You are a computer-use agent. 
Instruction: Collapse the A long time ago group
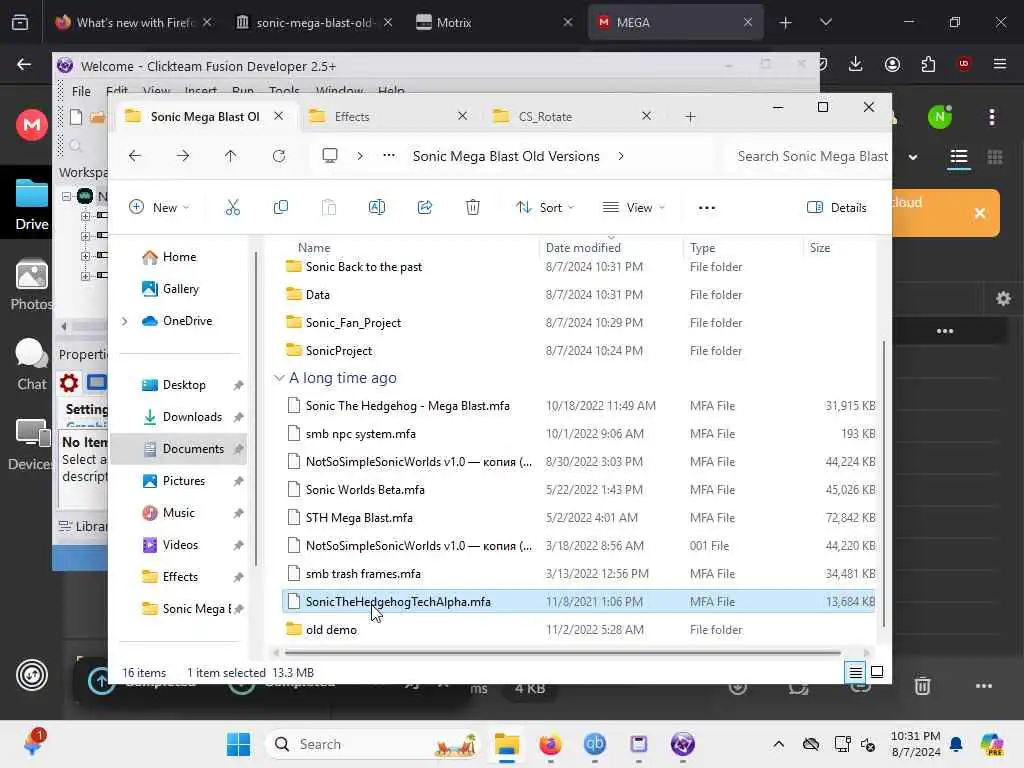pos(279,378)
